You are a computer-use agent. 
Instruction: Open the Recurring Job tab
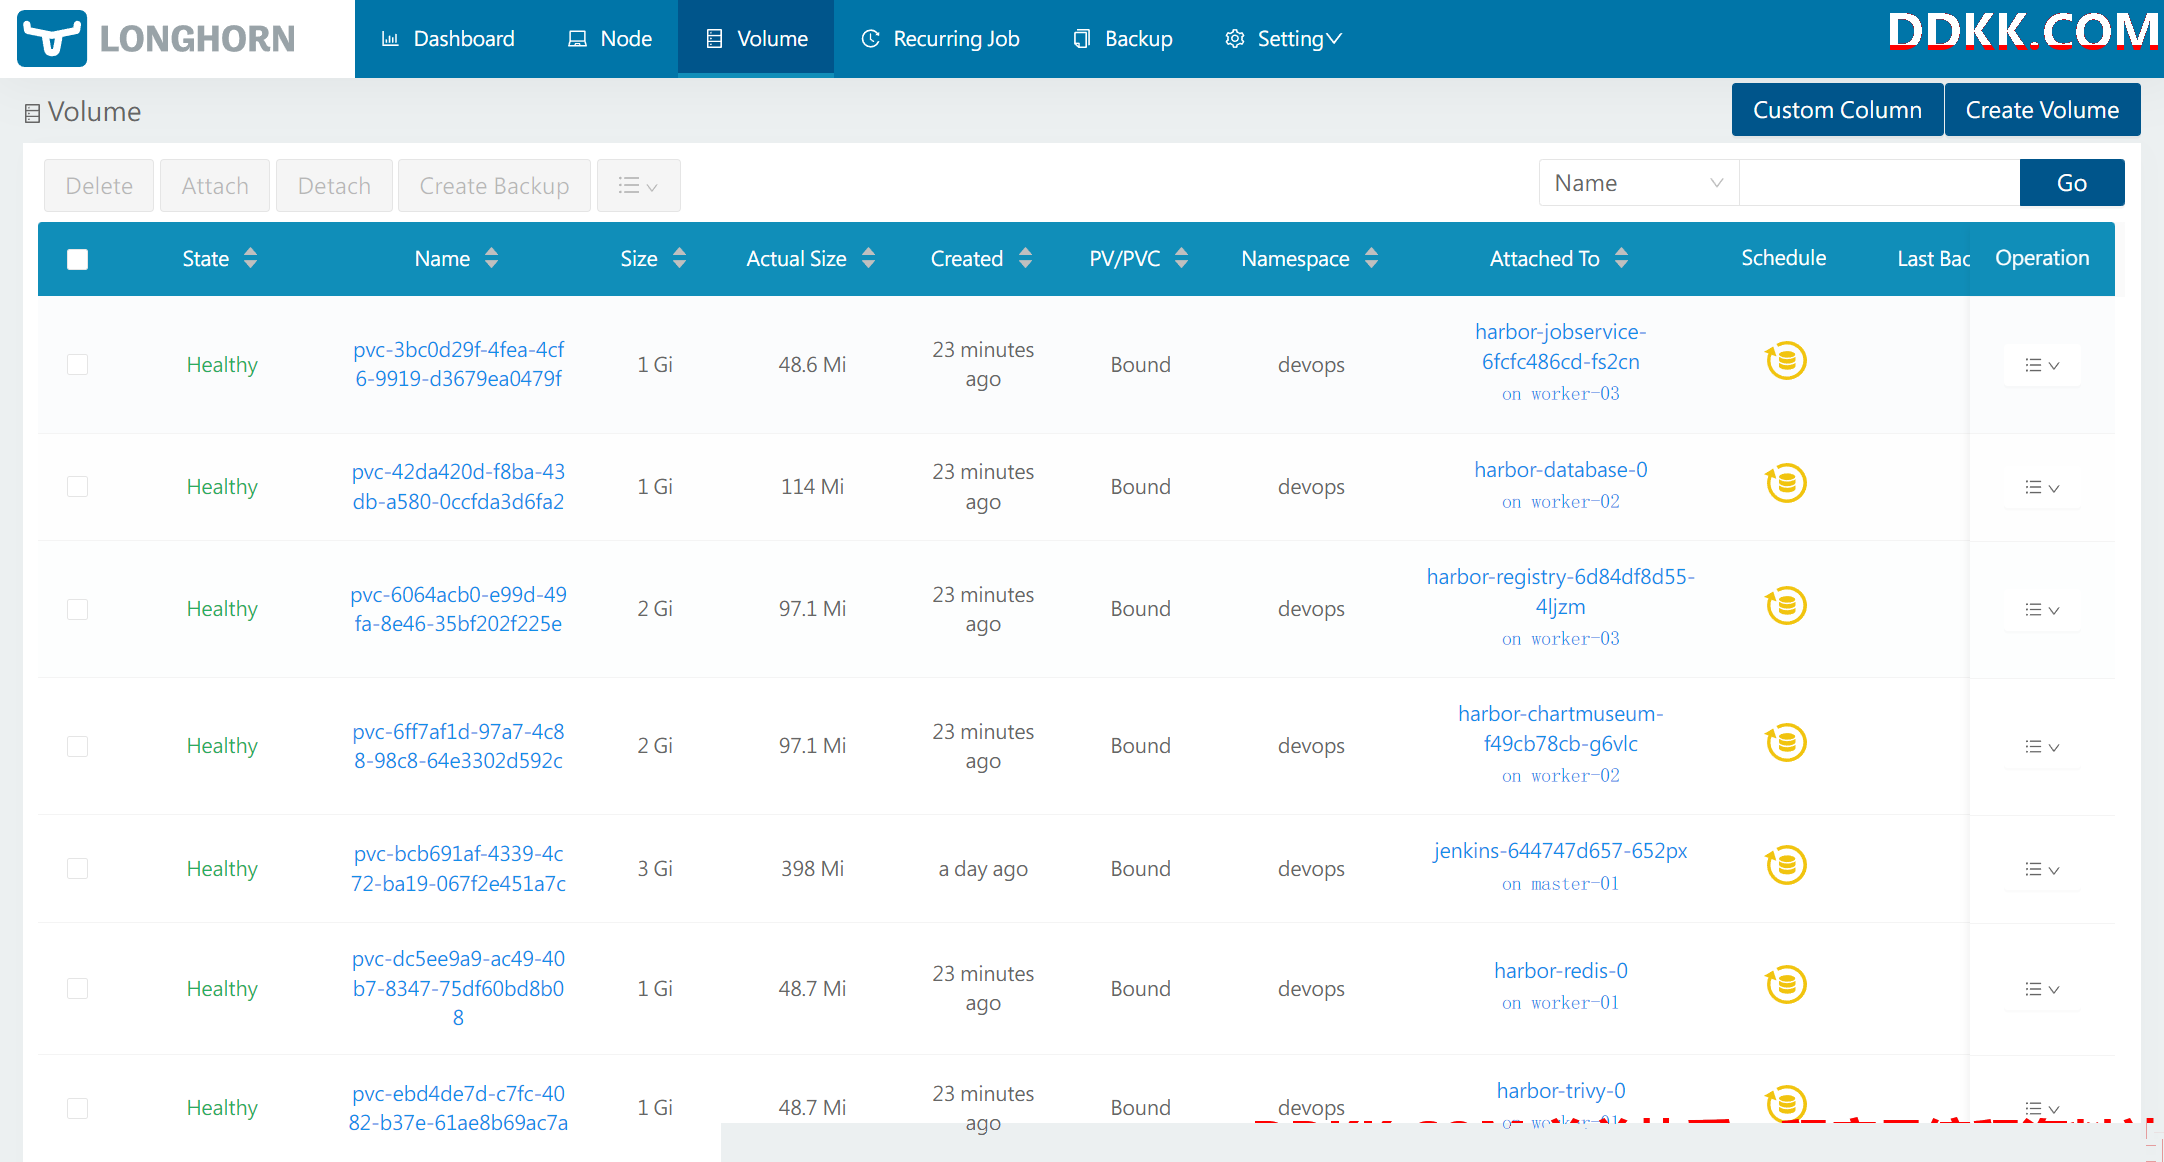coord(940,39)
